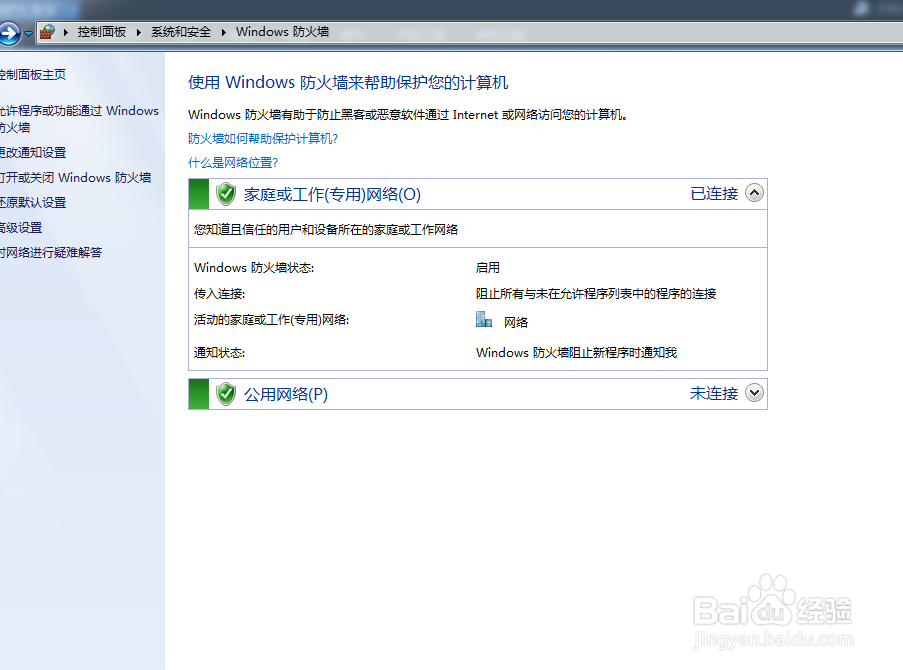
Task: Click the shield icon beside 公用网络(P)
Action: (x=226, y=394)
